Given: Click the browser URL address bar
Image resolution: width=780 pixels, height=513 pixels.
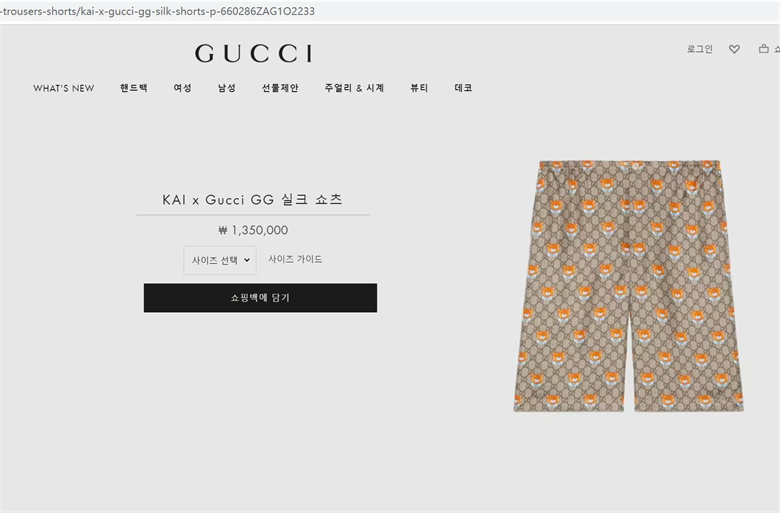Looking at the screenshot, I should (390, 11).
